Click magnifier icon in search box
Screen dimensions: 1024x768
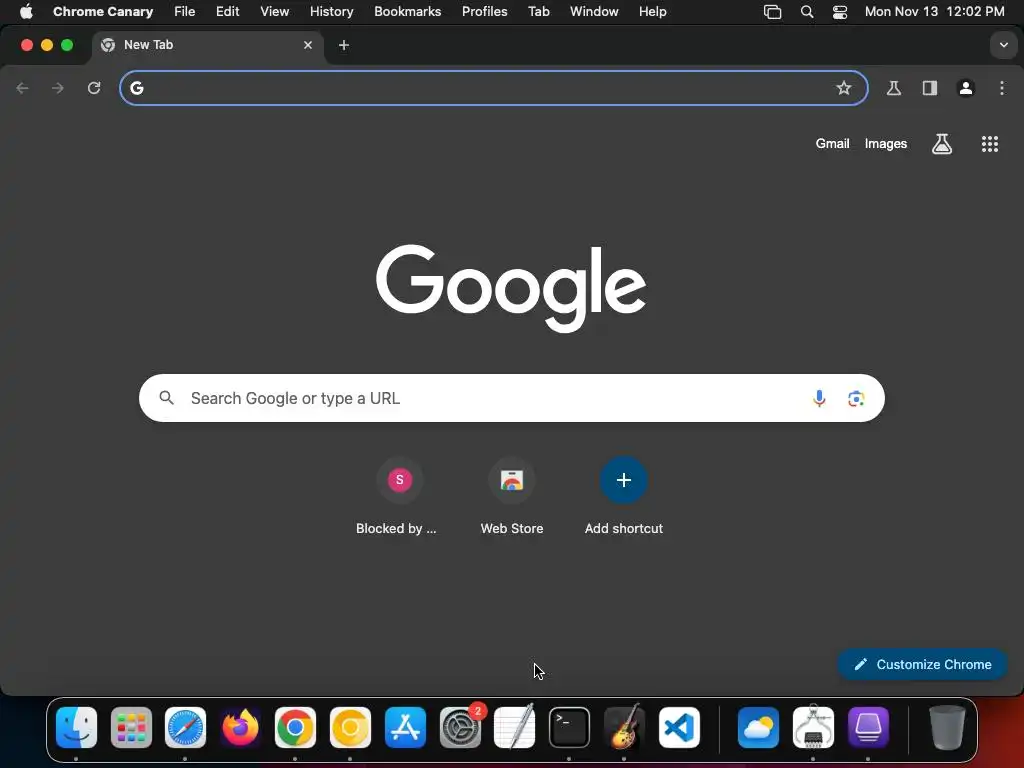click(167, 398)
